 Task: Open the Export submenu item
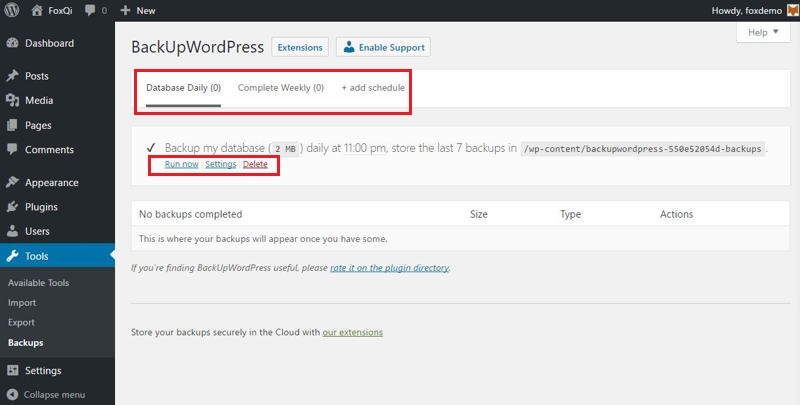(x=21, y=322)
